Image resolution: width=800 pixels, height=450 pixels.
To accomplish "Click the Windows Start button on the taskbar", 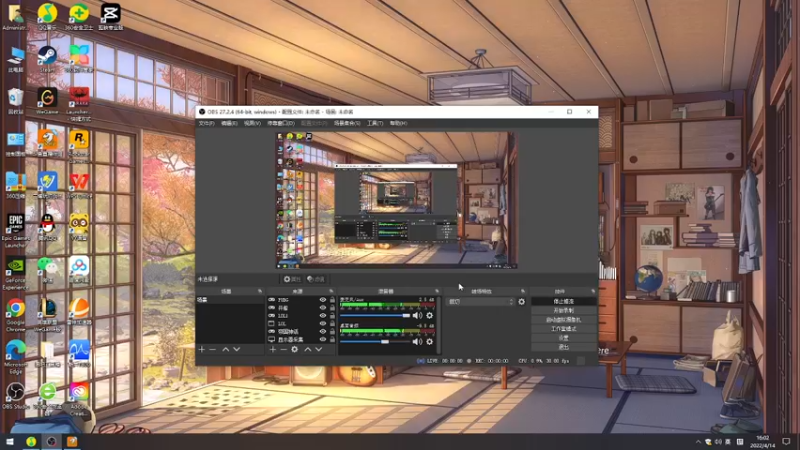I will click(10, 441).
